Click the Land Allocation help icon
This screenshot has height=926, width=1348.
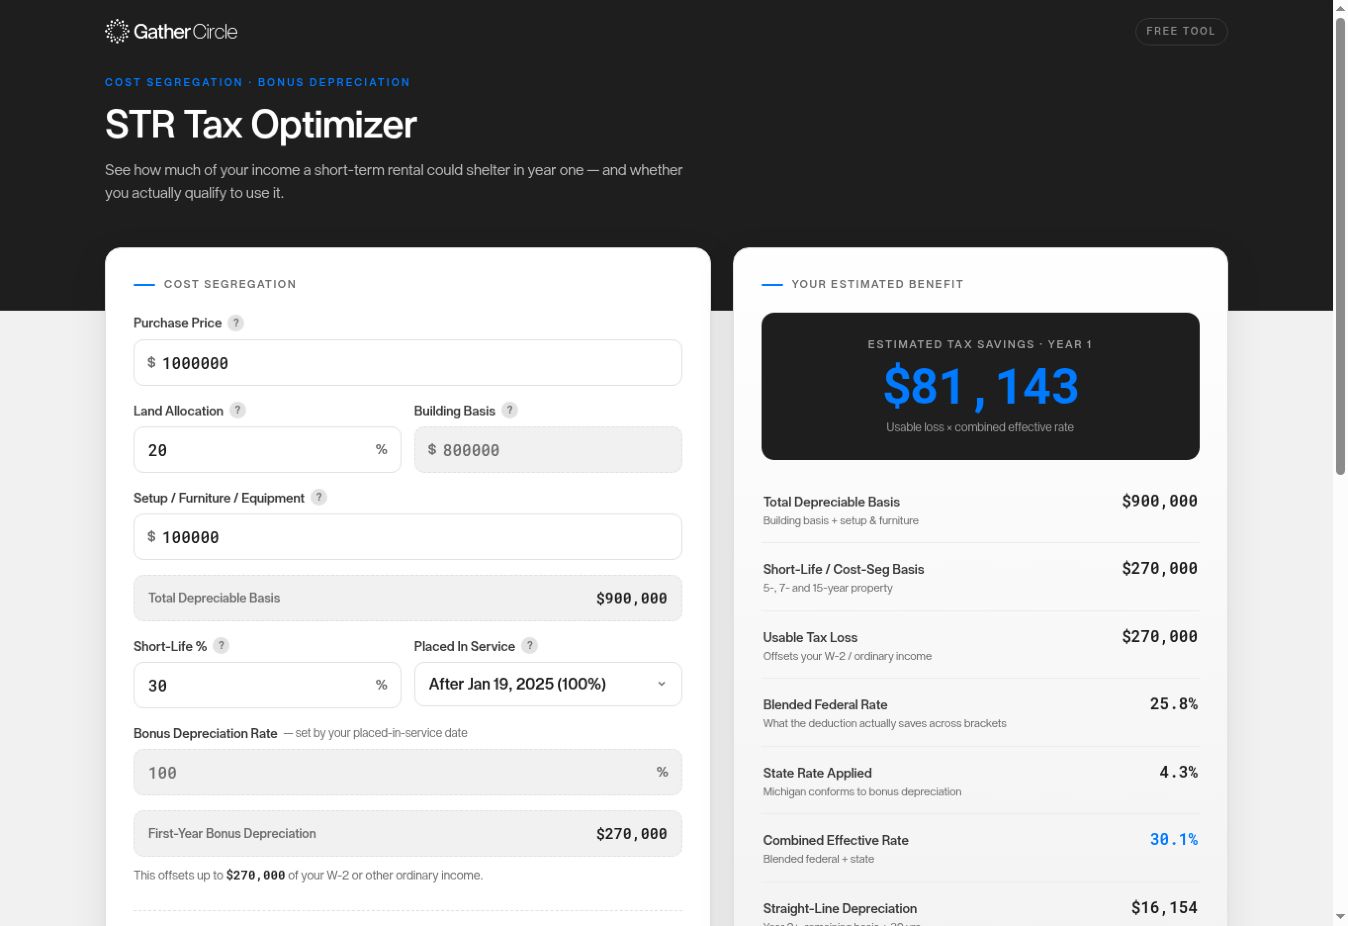(237, 410)
